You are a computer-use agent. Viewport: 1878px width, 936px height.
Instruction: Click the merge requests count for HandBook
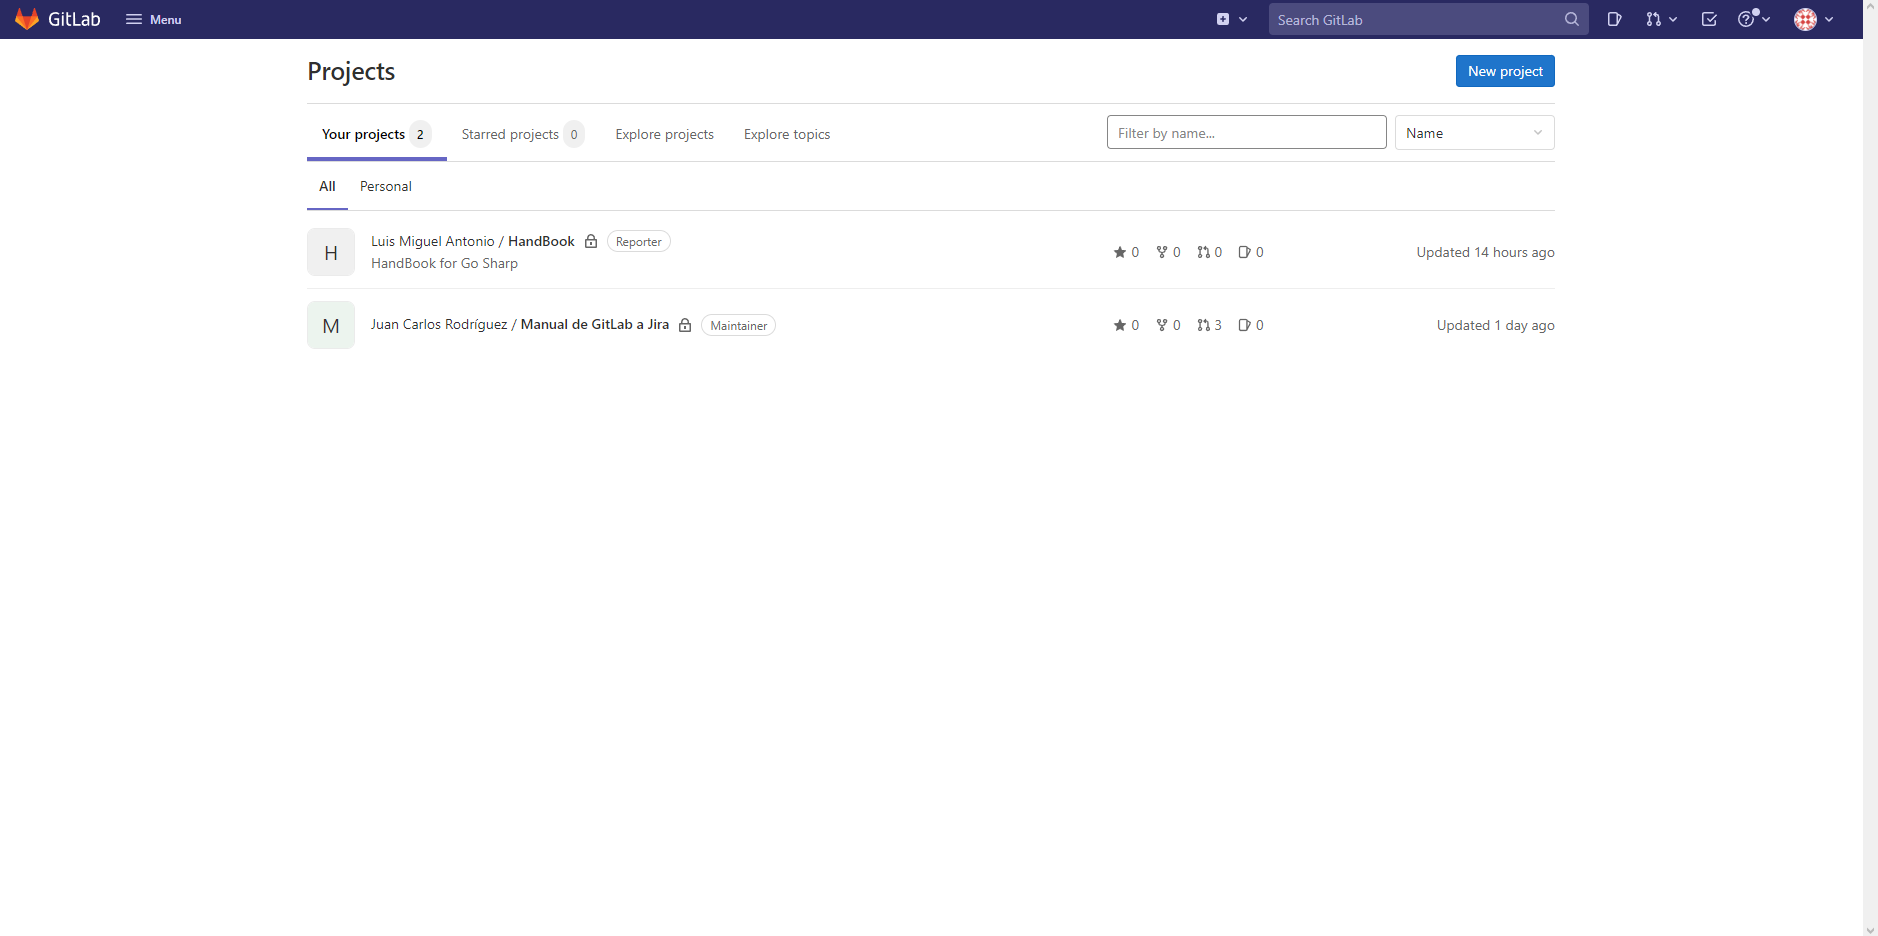coord(1209,252)
